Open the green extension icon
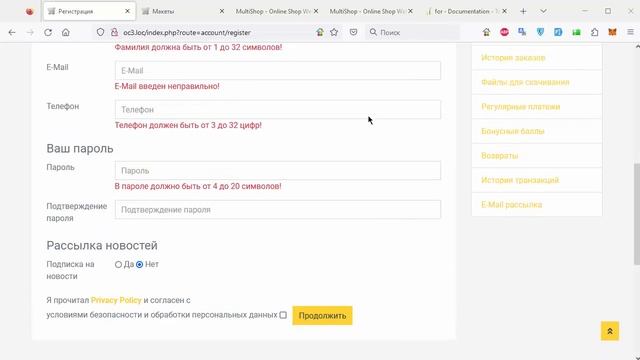Screen dimensions: 640x360 pyautogui.click(x=576, y=32)
